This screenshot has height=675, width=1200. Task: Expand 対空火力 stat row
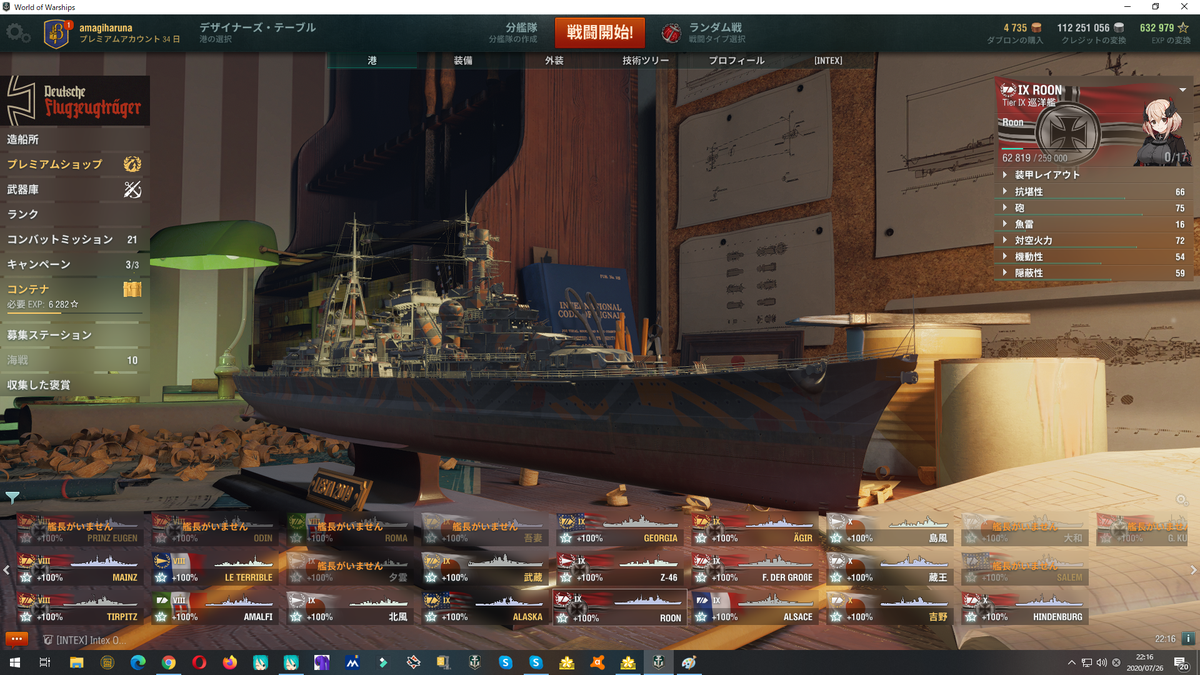tap(1093, 240)
